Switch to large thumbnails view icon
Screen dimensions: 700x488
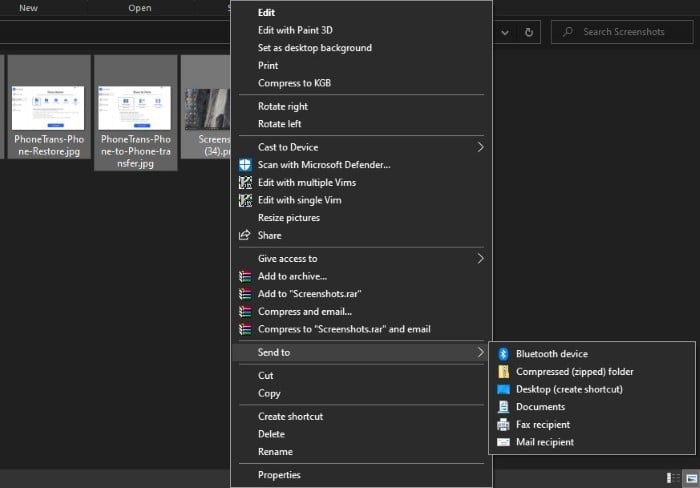(x=692, y=478)
